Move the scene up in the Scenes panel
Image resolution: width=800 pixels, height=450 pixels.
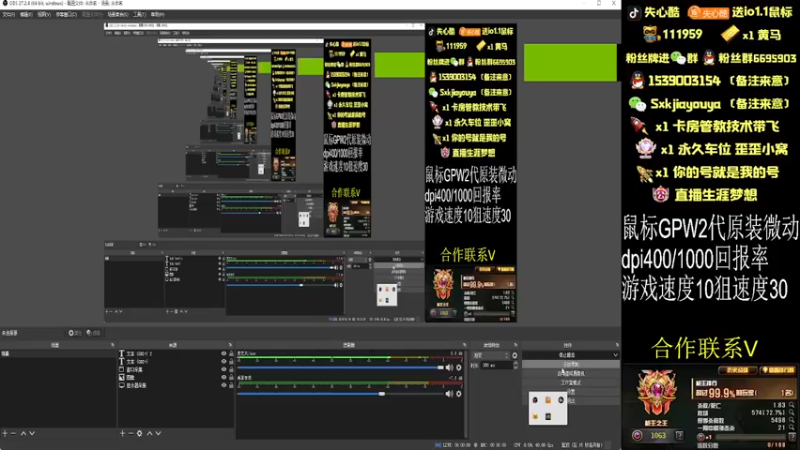click(x=23, y=433)
